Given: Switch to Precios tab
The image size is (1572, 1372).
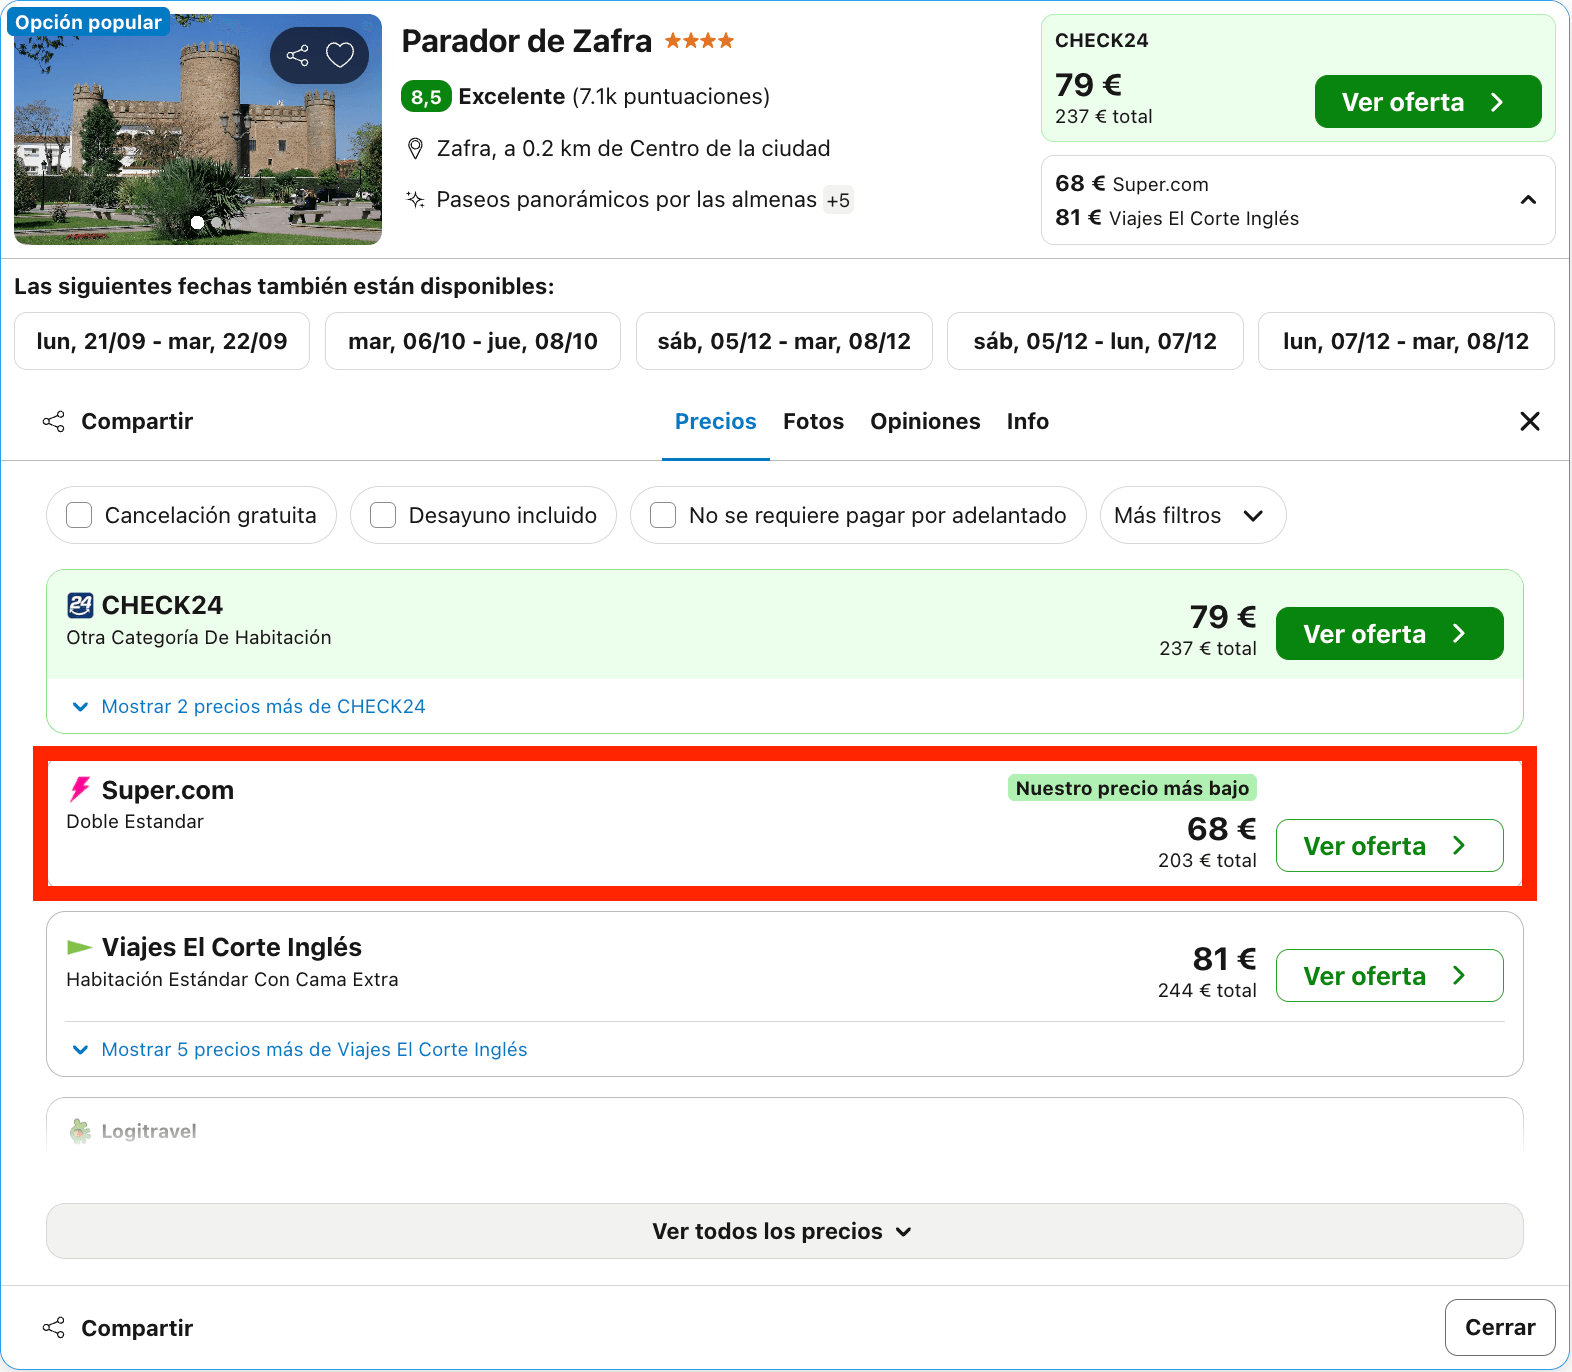Looking at the screenshot, I should (x=716, y=422).
